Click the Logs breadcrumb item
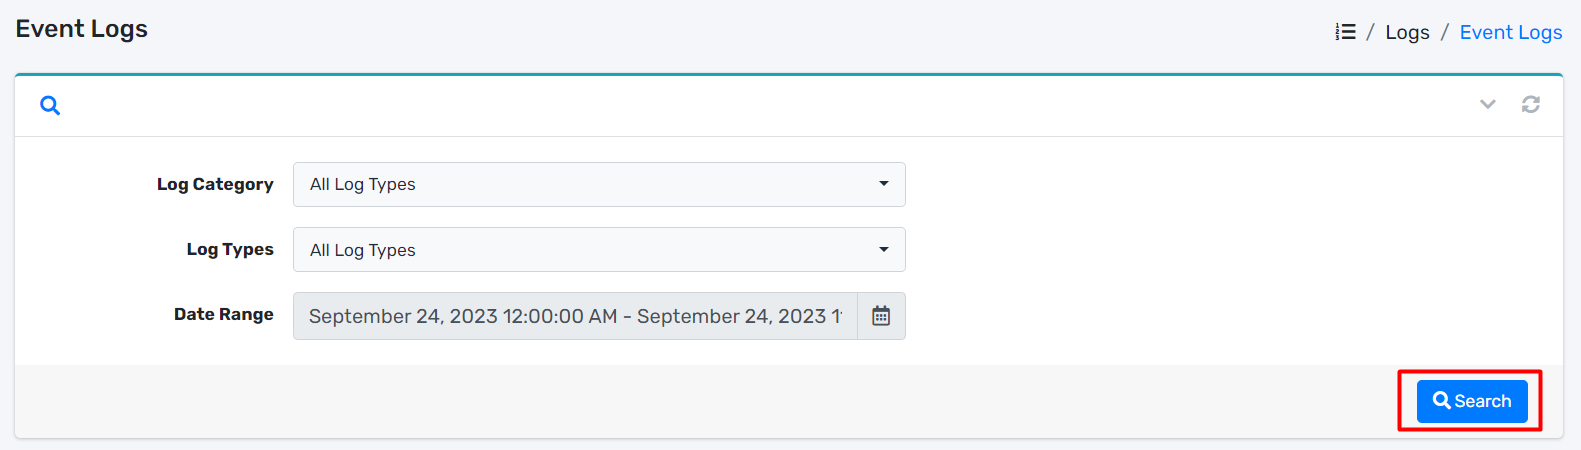The image size is (1581, 450). [1407, 32]
